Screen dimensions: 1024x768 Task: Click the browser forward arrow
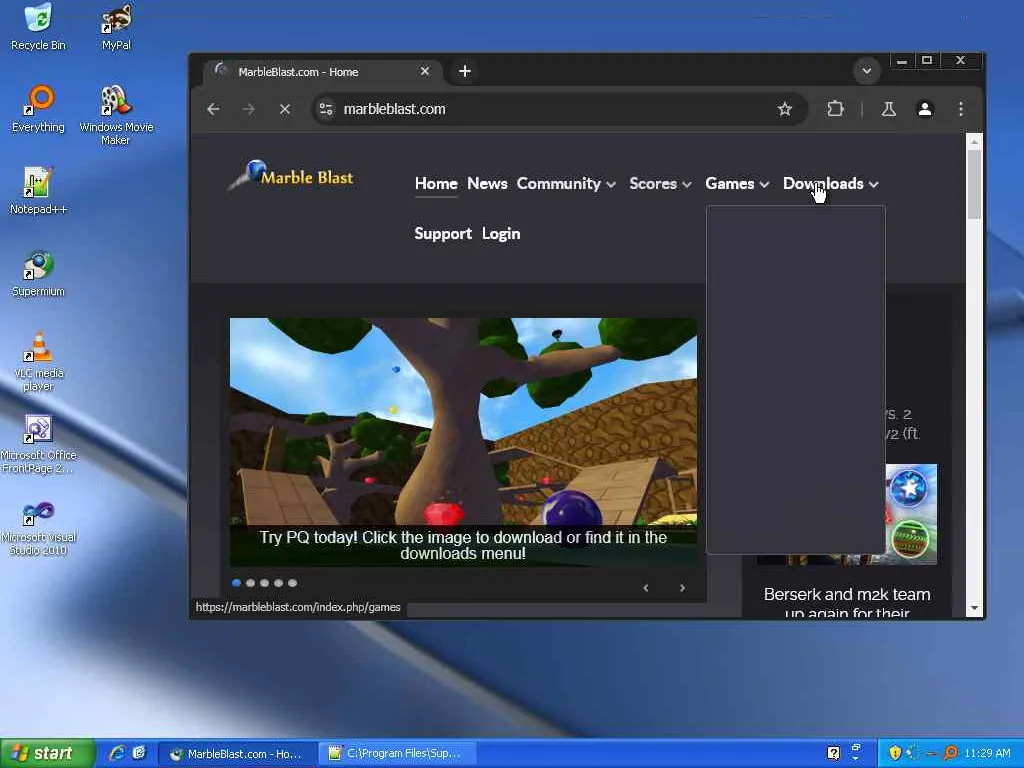pos(249,109)
